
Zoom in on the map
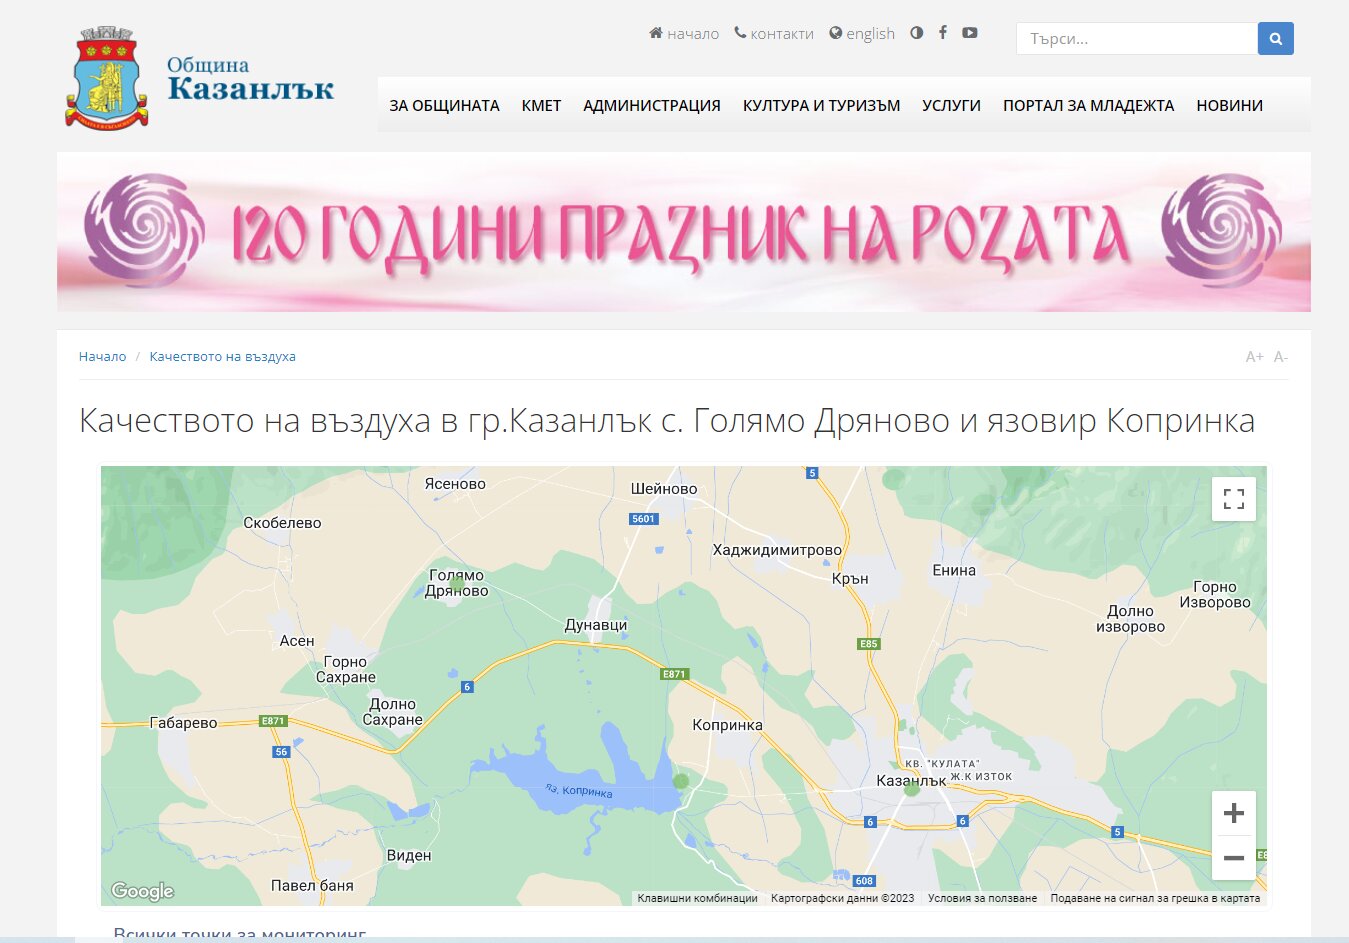[1233, 813]
